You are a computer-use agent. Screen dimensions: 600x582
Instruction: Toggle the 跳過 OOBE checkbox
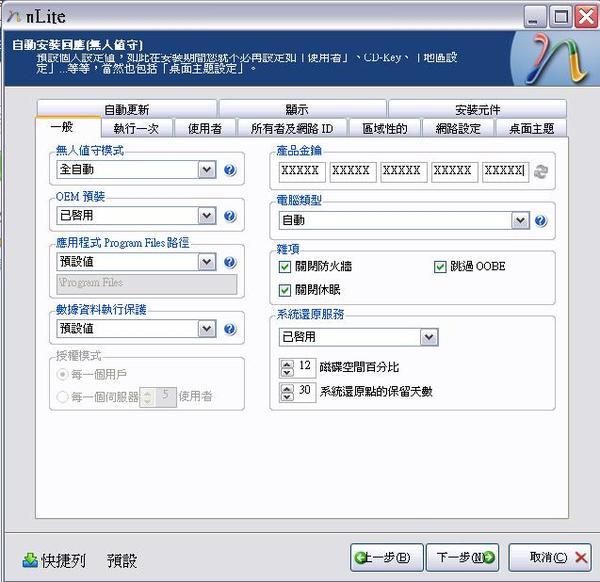pos(440,267)
